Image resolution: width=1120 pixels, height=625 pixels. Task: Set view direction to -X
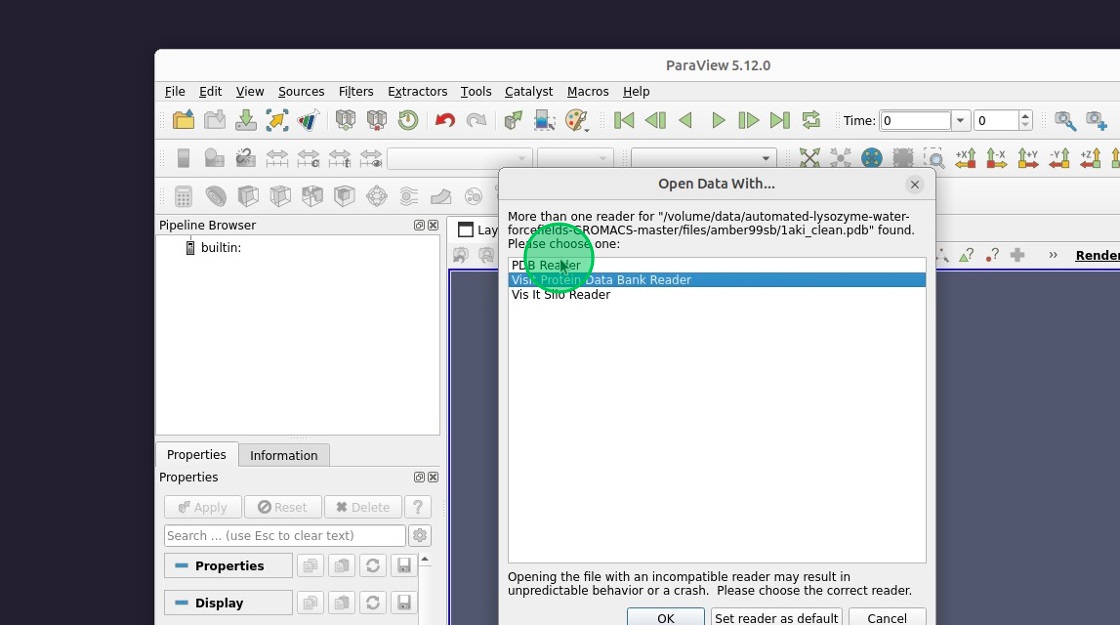(996, 158)
